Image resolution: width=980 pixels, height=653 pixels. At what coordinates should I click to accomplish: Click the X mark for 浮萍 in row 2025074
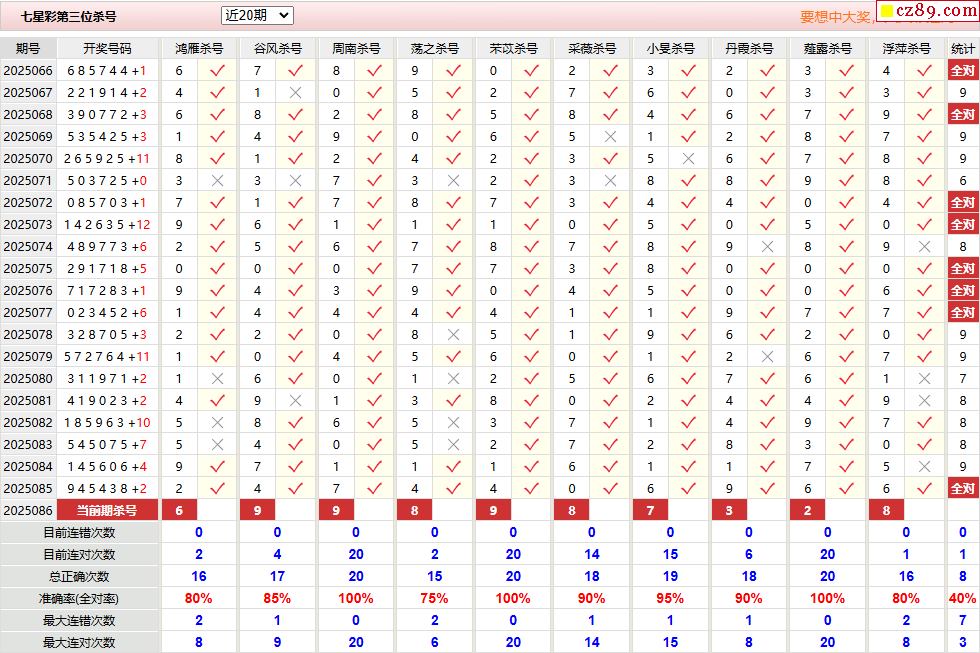coord(924,247)
